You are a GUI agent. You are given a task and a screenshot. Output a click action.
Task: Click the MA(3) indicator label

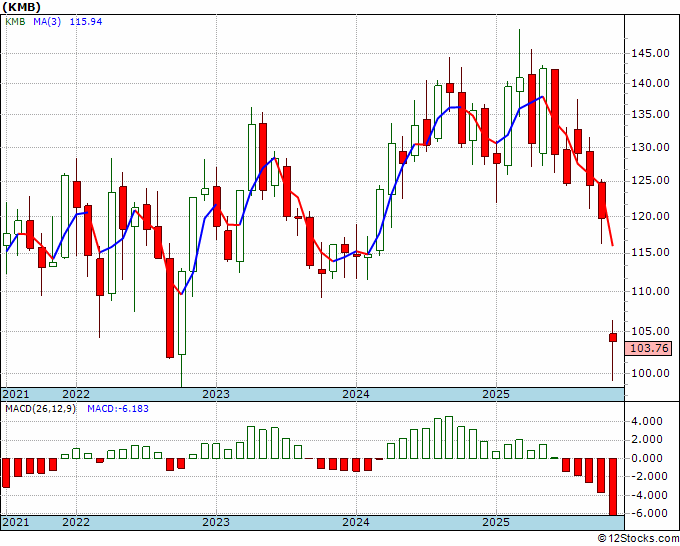[47, 22]
